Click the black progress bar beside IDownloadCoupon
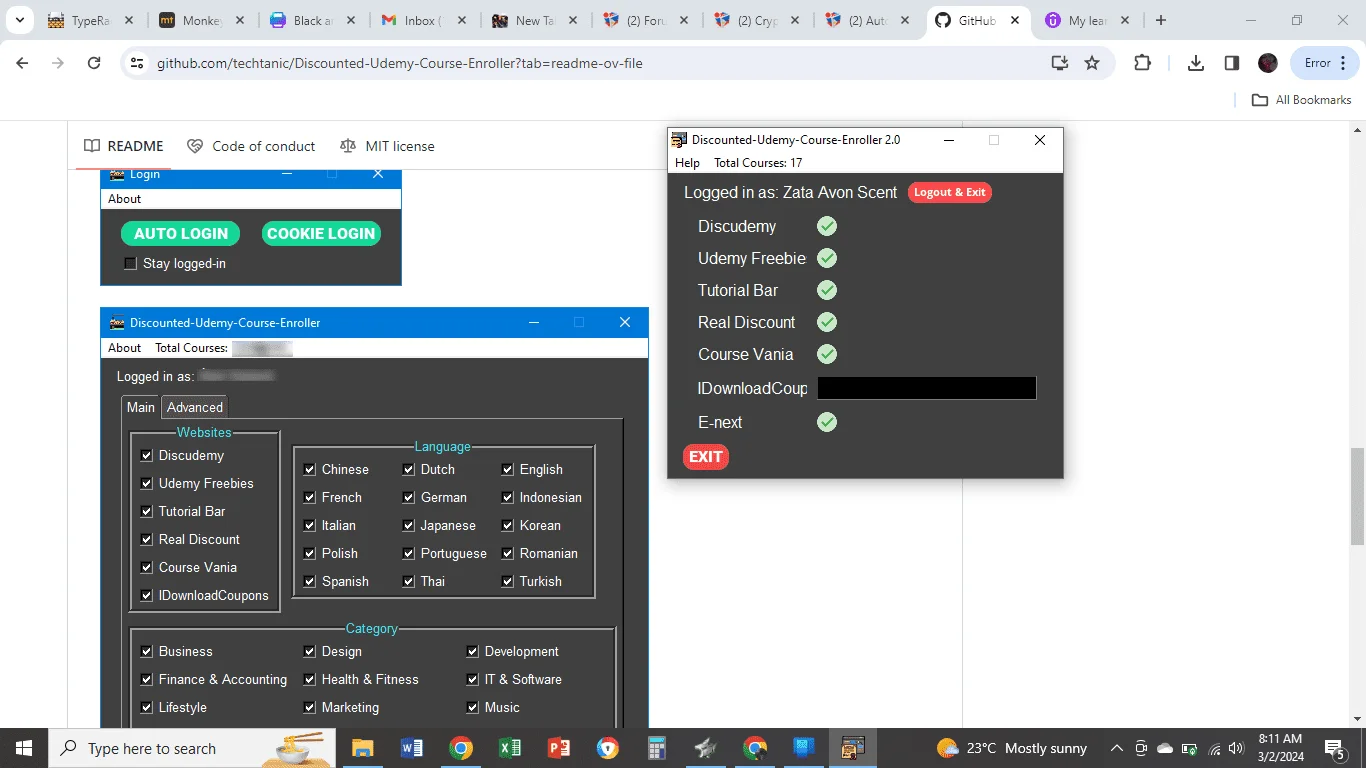This screenshot has height=768, width=1366. pos(927,388)
